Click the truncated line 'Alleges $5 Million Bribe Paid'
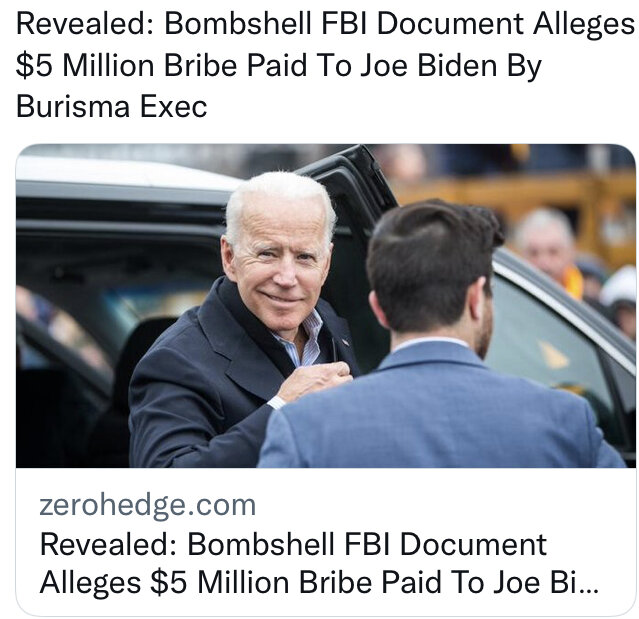The image size is (639, 619). tap(319, 582)
